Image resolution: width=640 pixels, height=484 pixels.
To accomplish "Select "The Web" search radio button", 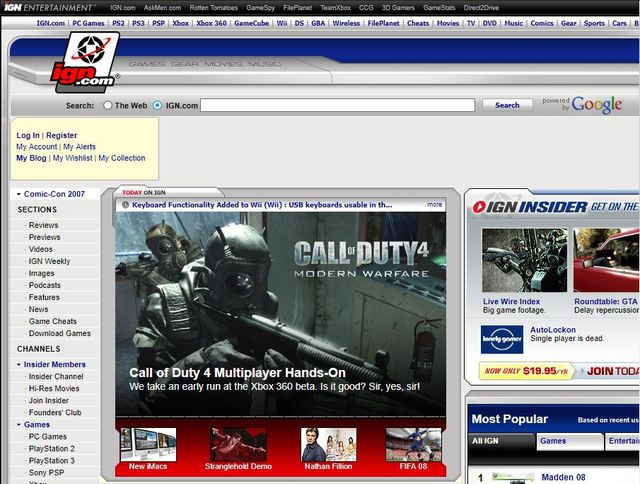I will (108, 105).
